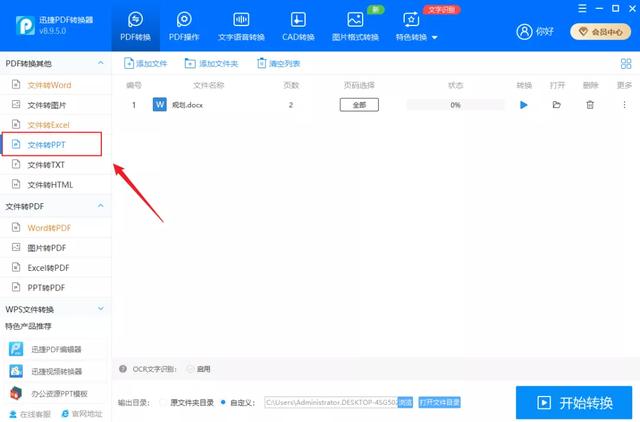Switch to the CAD转换 tab
This screenshot has width=640, height=422.
[298, 26]
